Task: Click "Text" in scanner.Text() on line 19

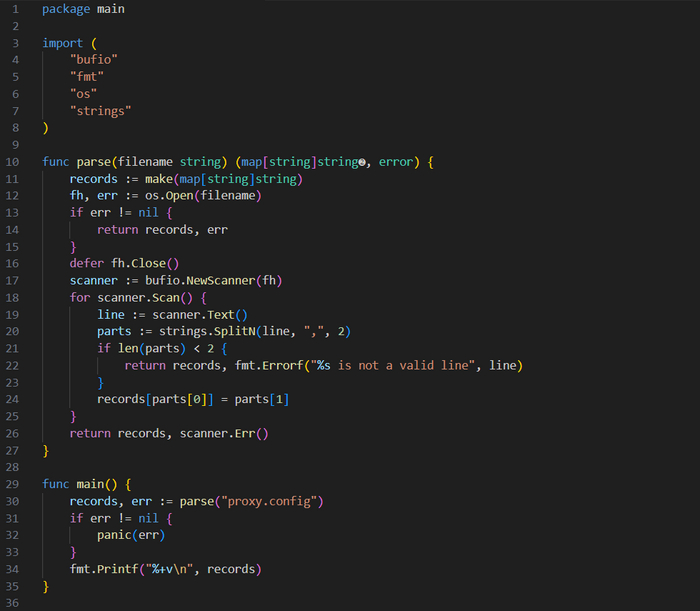Action: tap(221, 315)
